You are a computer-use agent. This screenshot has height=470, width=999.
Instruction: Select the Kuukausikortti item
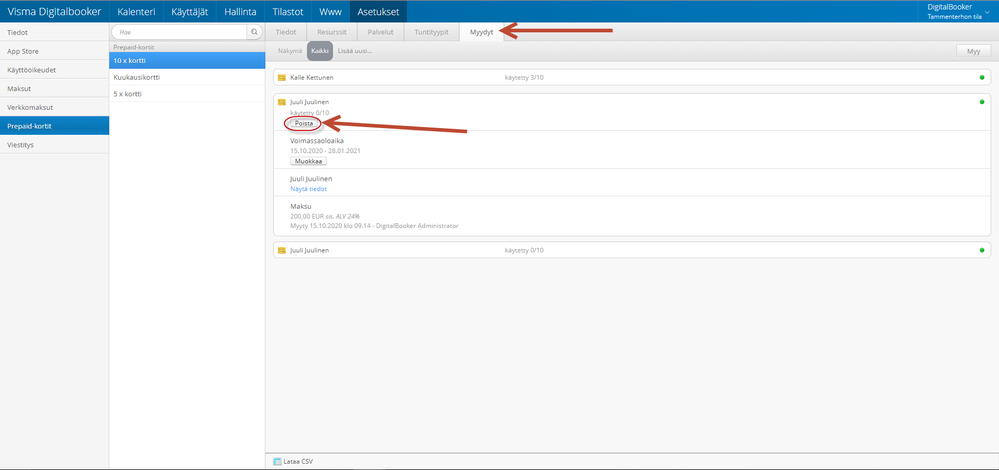click(x=187, y=77)
